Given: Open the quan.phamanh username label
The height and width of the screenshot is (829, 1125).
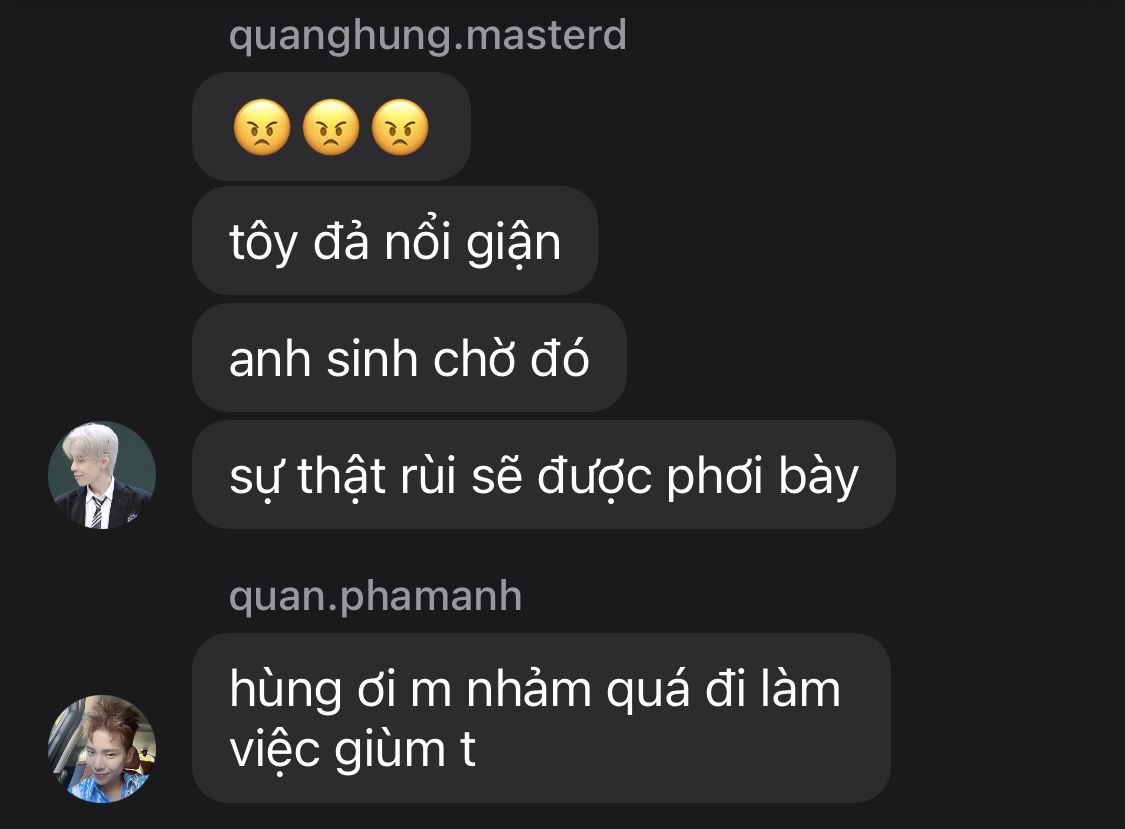Looking at the screenshot, I should pos(375,596).
